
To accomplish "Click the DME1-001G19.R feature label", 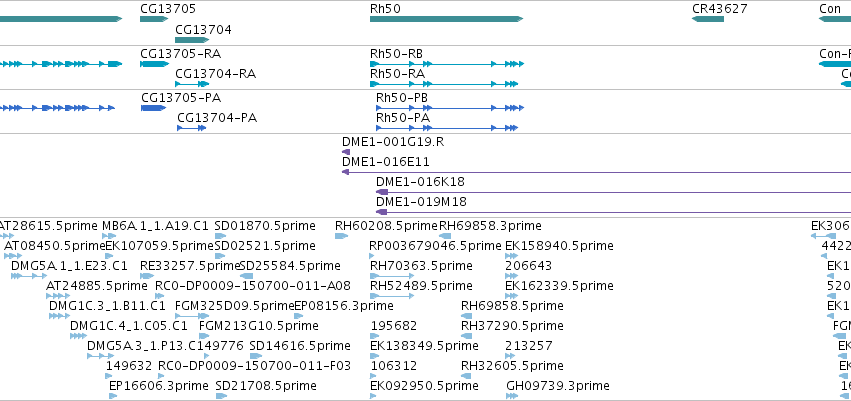I will click(x=393, y=142).
